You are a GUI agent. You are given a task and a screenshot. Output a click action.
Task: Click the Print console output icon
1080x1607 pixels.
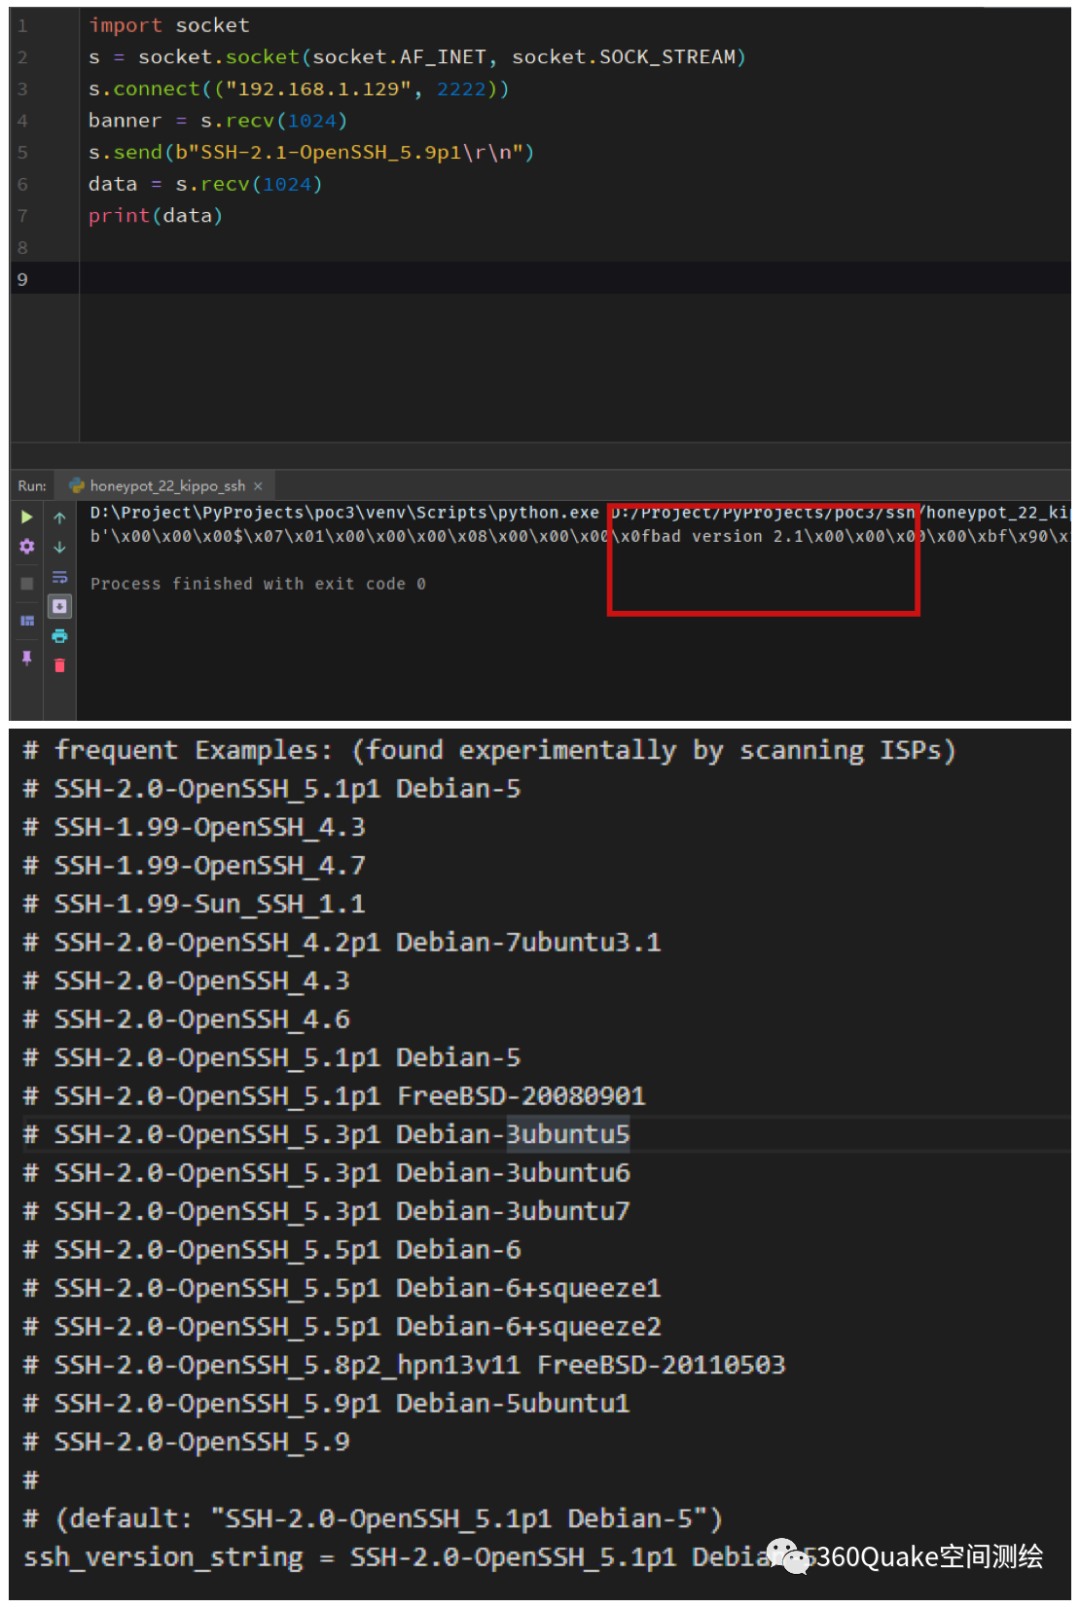pyautogui.click(x=60, y=636)
